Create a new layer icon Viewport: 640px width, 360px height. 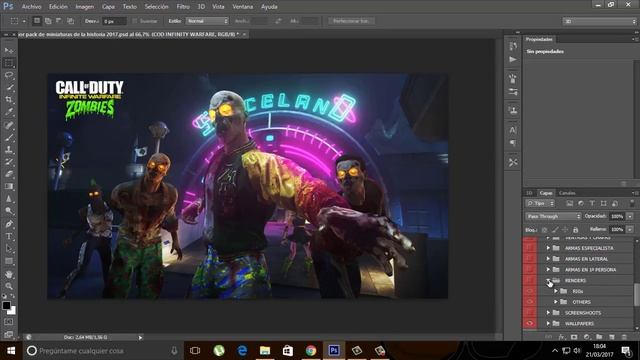coord(611,337)
